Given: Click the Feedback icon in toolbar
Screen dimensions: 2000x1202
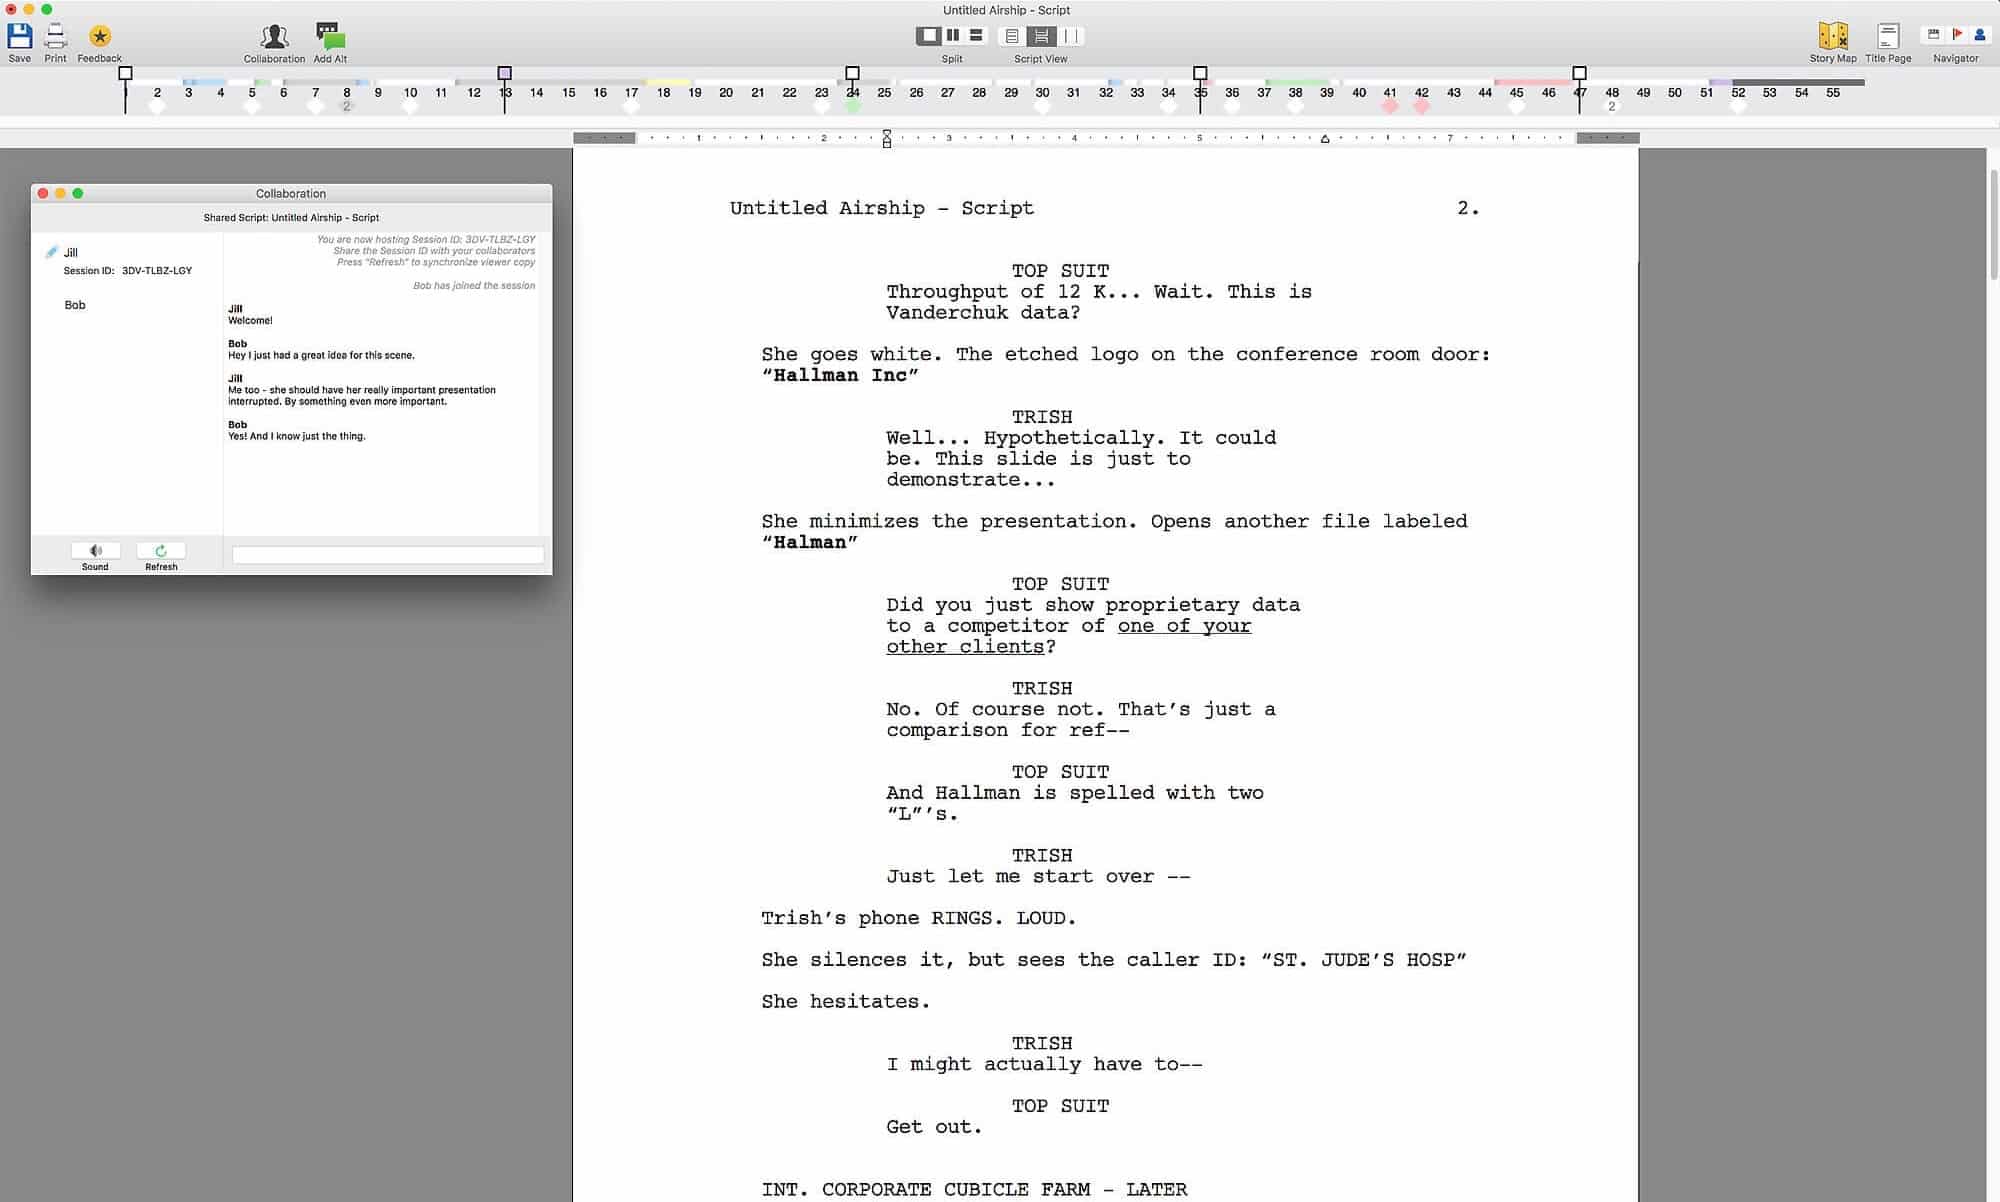Looking at the screenshot, I should pyautogui.click(x=99, y=34).
